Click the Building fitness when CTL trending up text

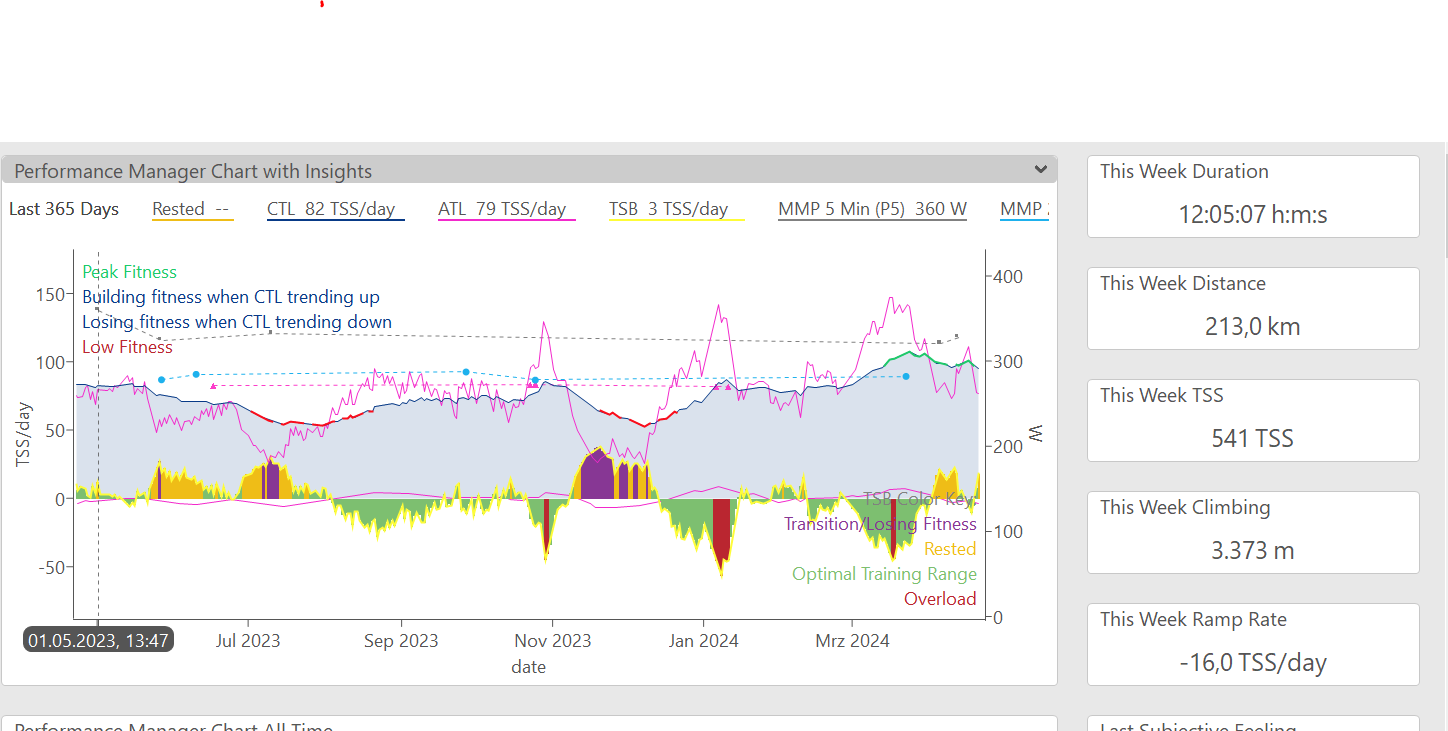click(x=231, y=297)
